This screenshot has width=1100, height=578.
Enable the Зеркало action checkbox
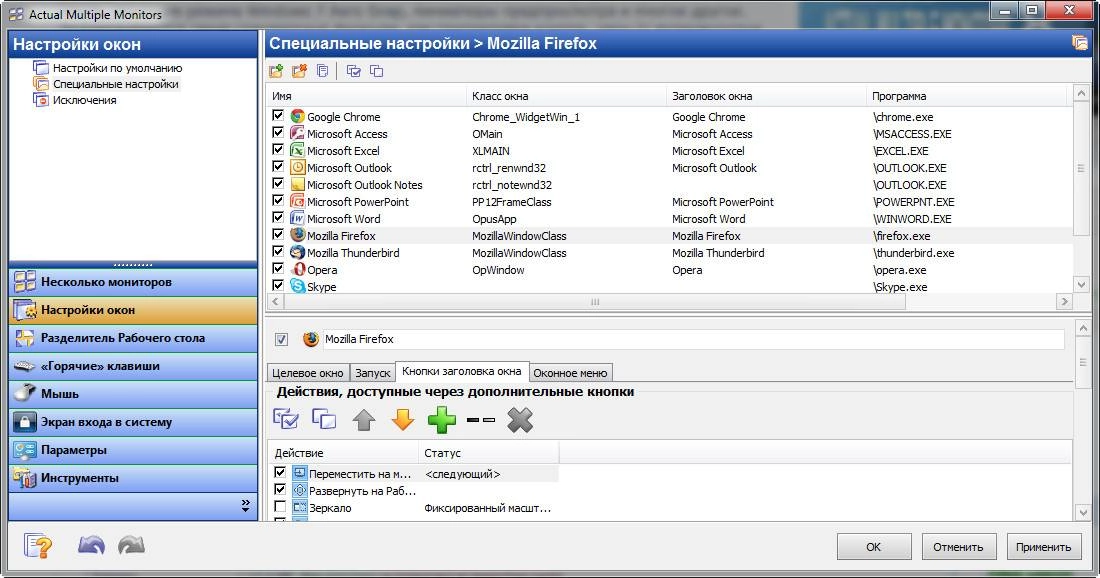click(x=280, y=506)
